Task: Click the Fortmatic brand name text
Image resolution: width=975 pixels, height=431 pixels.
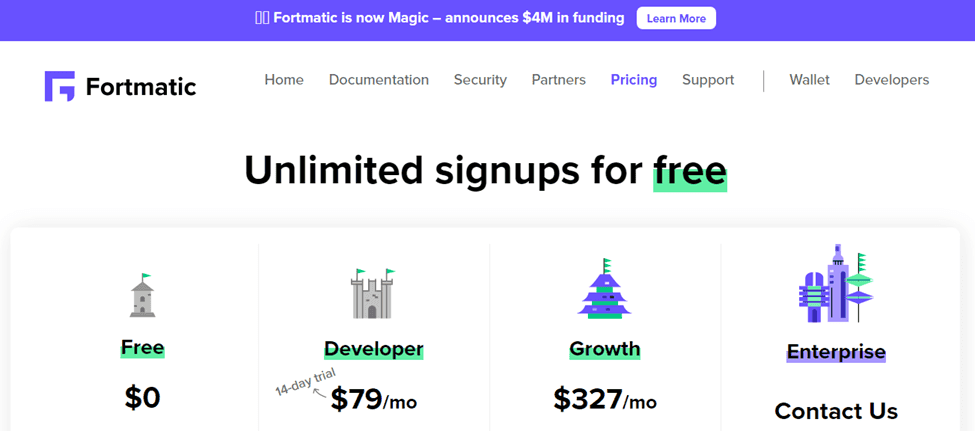Action: tap(141, 86)
